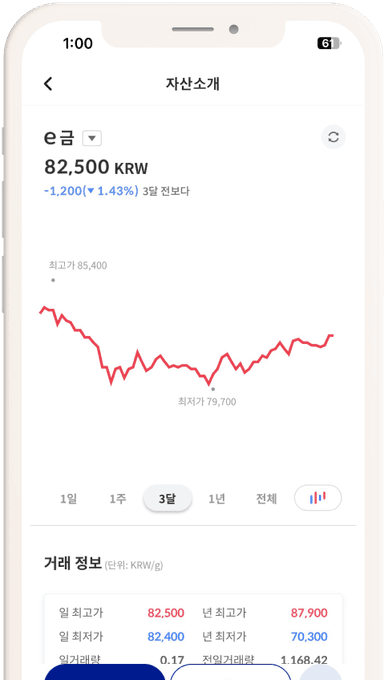Select the 3달 period tab

[x=167, y=499]
